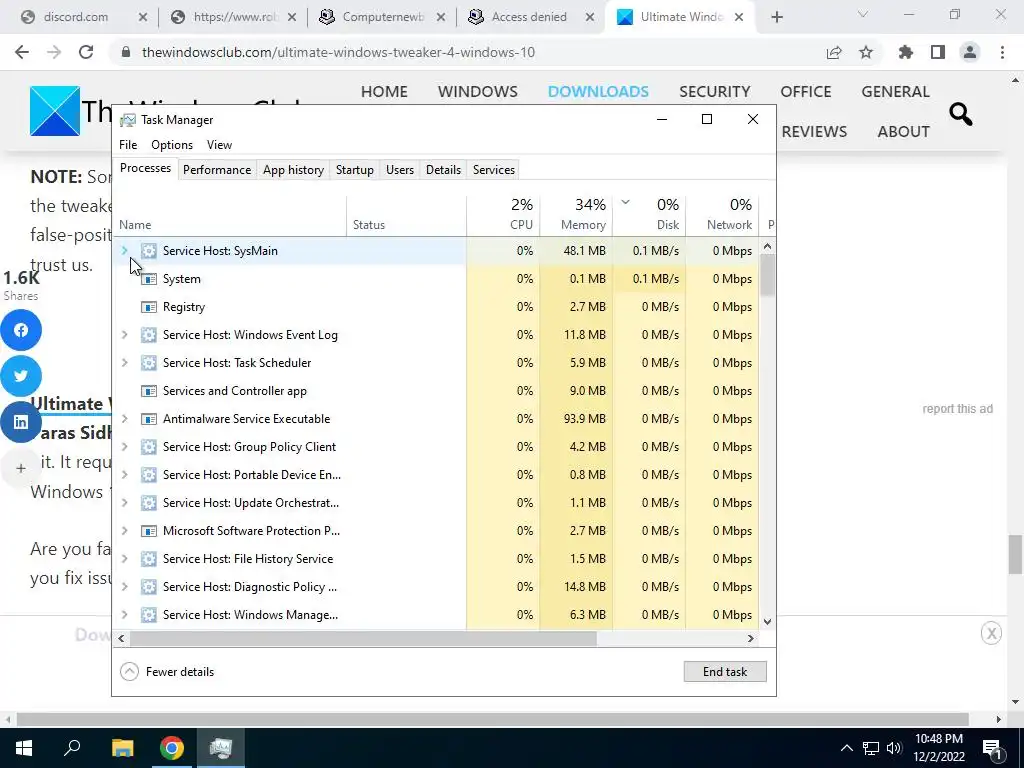Open Chrome side panel icon
Screen dimensions: 1024x768
(938, 52)
